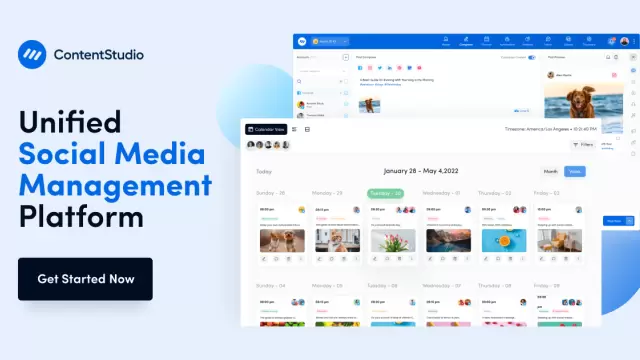Image resolution: width=640 pixels, height=360 pixels.
Task: Open the orange slice post thumbnail on Thursday
Action: [504, 240]
